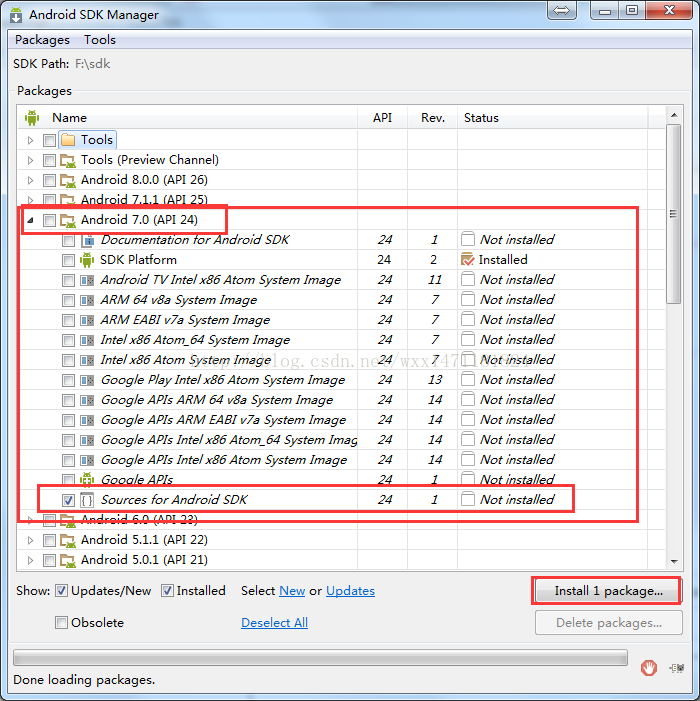This screenshot has width=700, height=701.
Task: Click the SDK Platform android icon
Action: pyautogui.click(x=87, y=260)
